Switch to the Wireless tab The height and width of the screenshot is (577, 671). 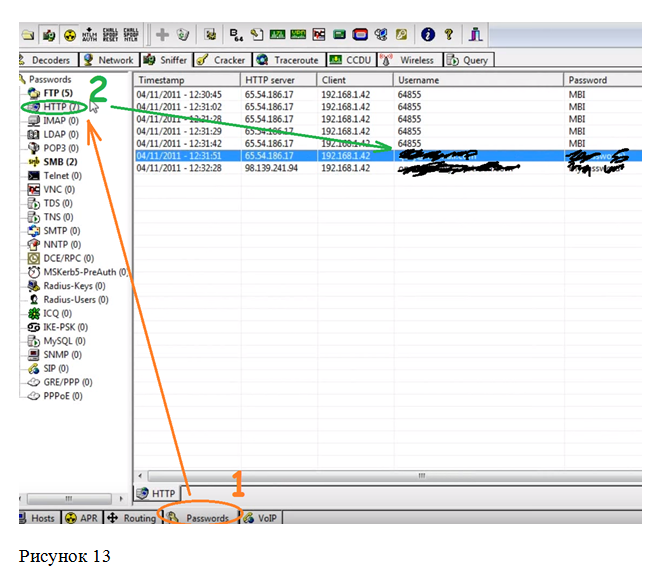click(x=410, y=60)
